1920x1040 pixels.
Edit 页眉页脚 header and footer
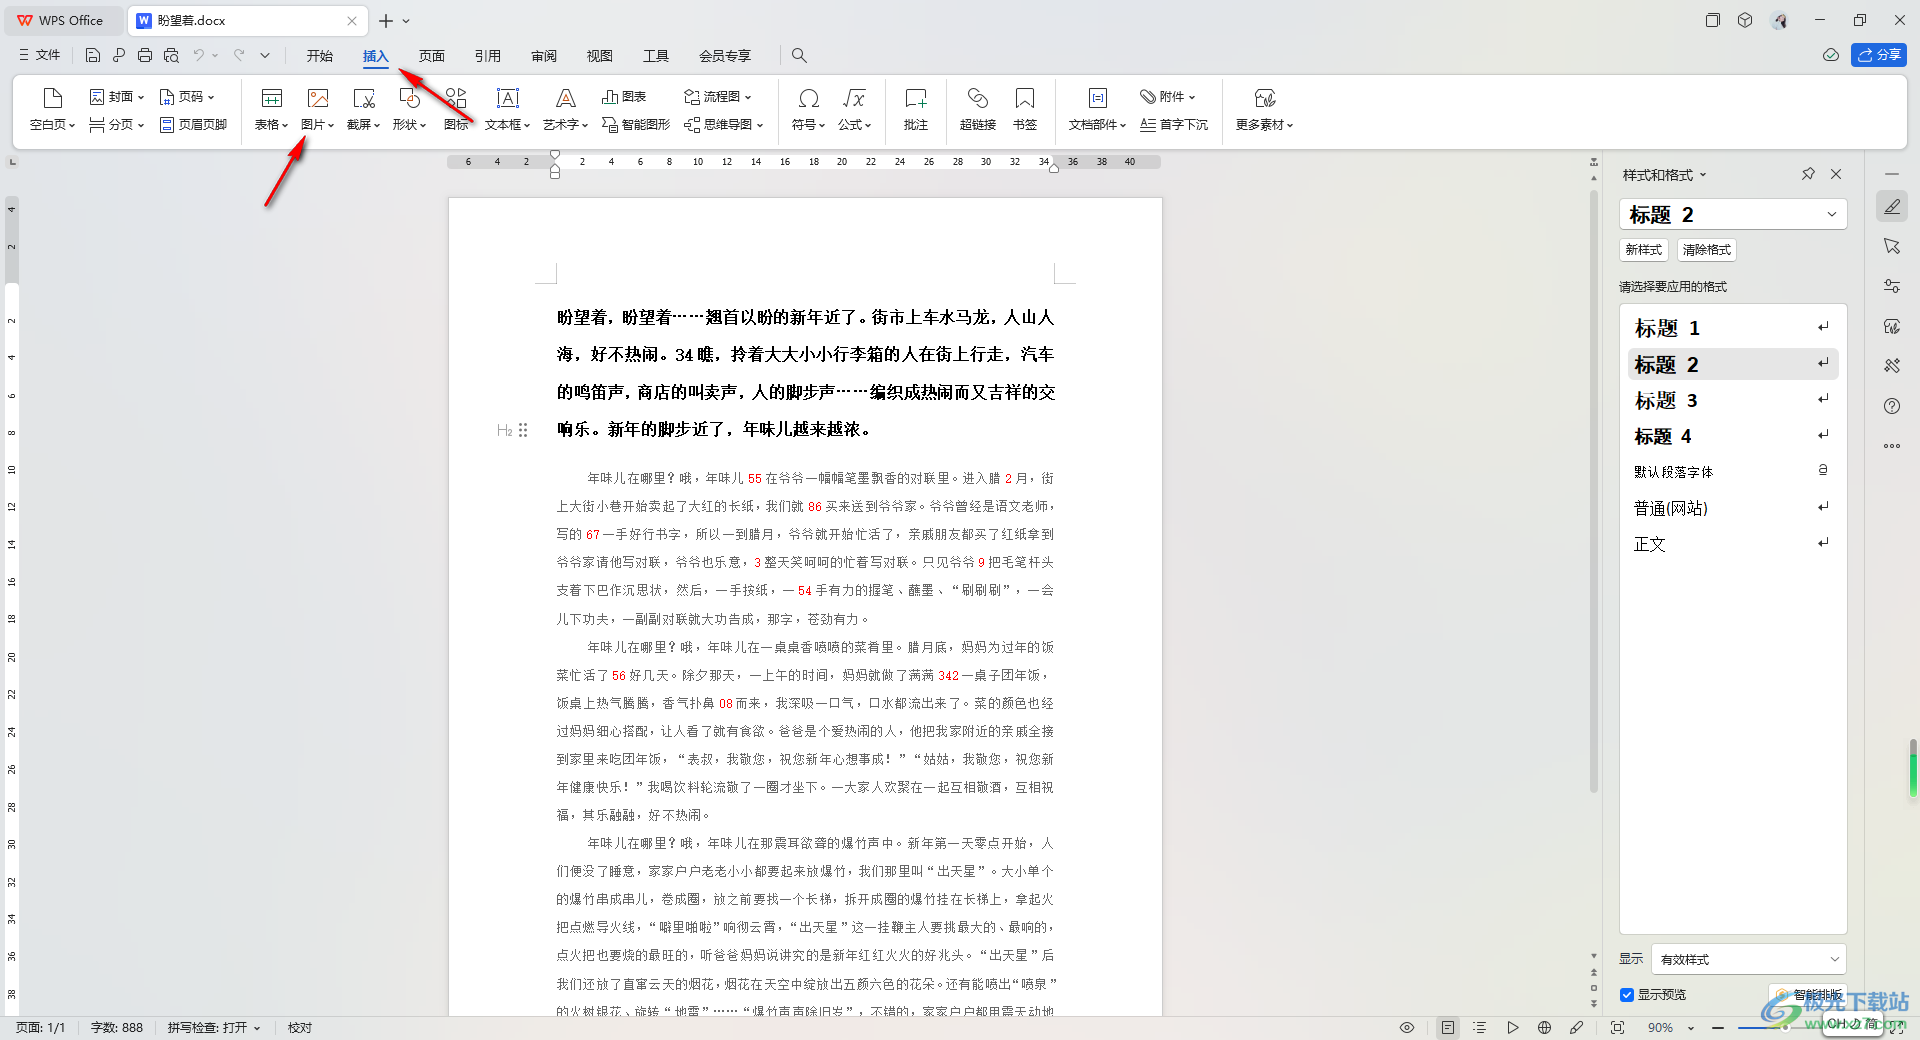pyautogui.click(x=194, y=125)
